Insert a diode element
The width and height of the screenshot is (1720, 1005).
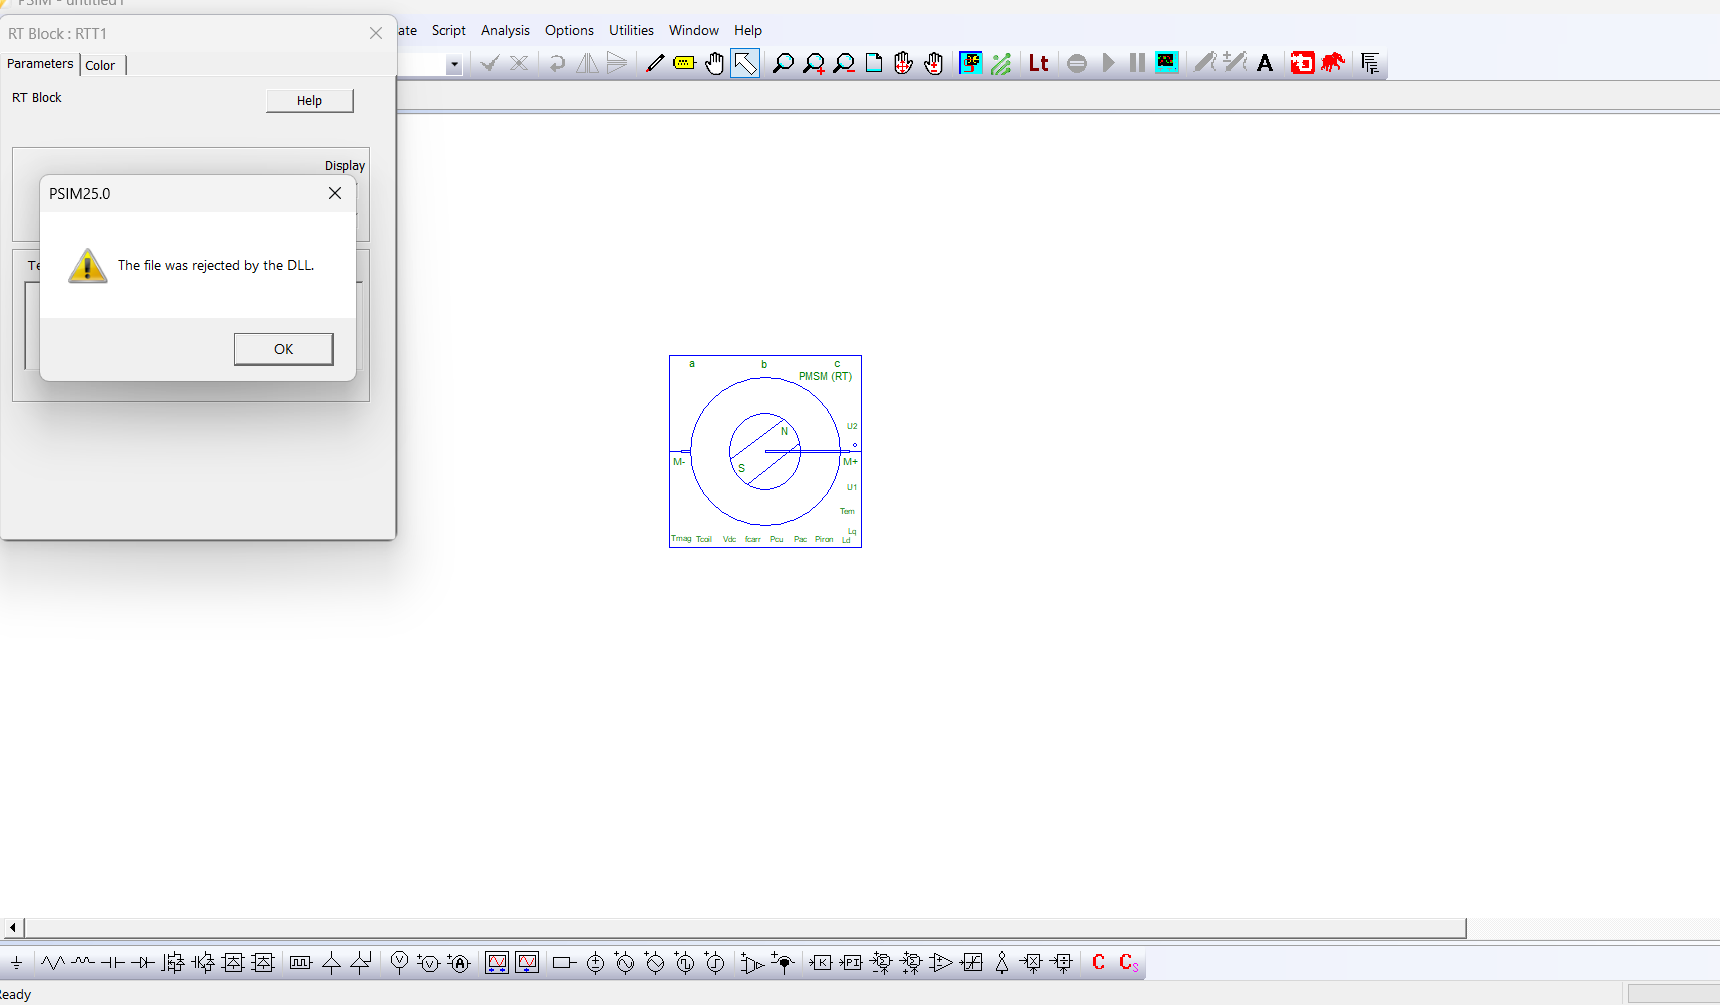tap(143, 963)
